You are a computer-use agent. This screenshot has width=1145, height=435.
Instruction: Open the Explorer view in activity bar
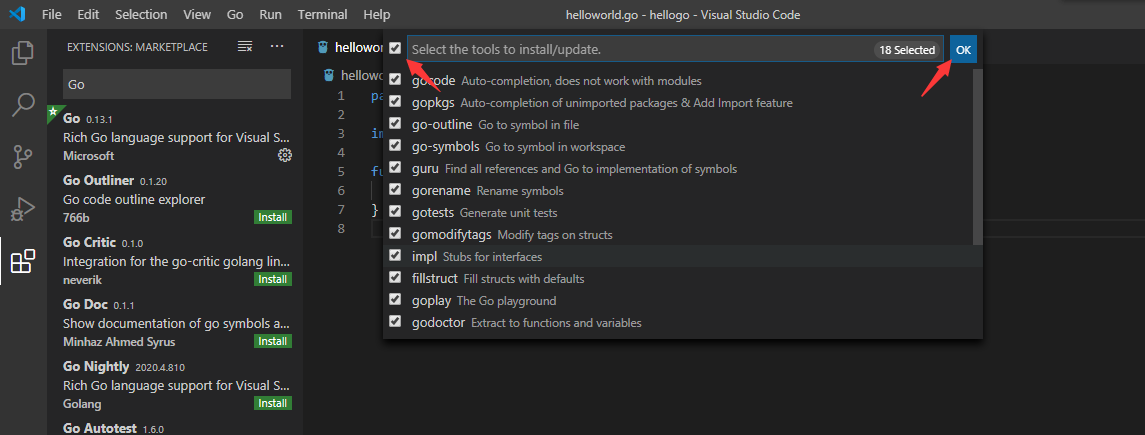tap(23, 54)
